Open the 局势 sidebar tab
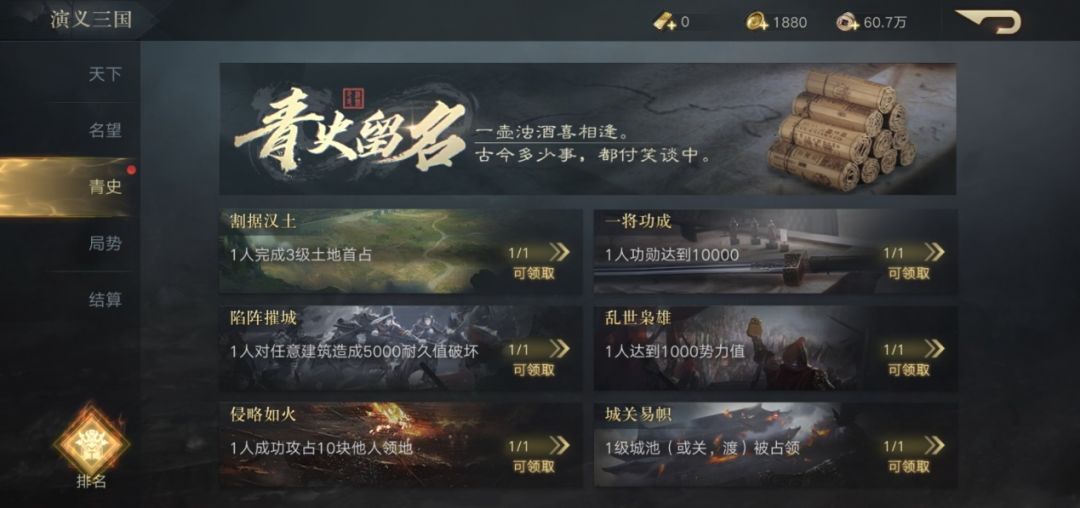 105,243
